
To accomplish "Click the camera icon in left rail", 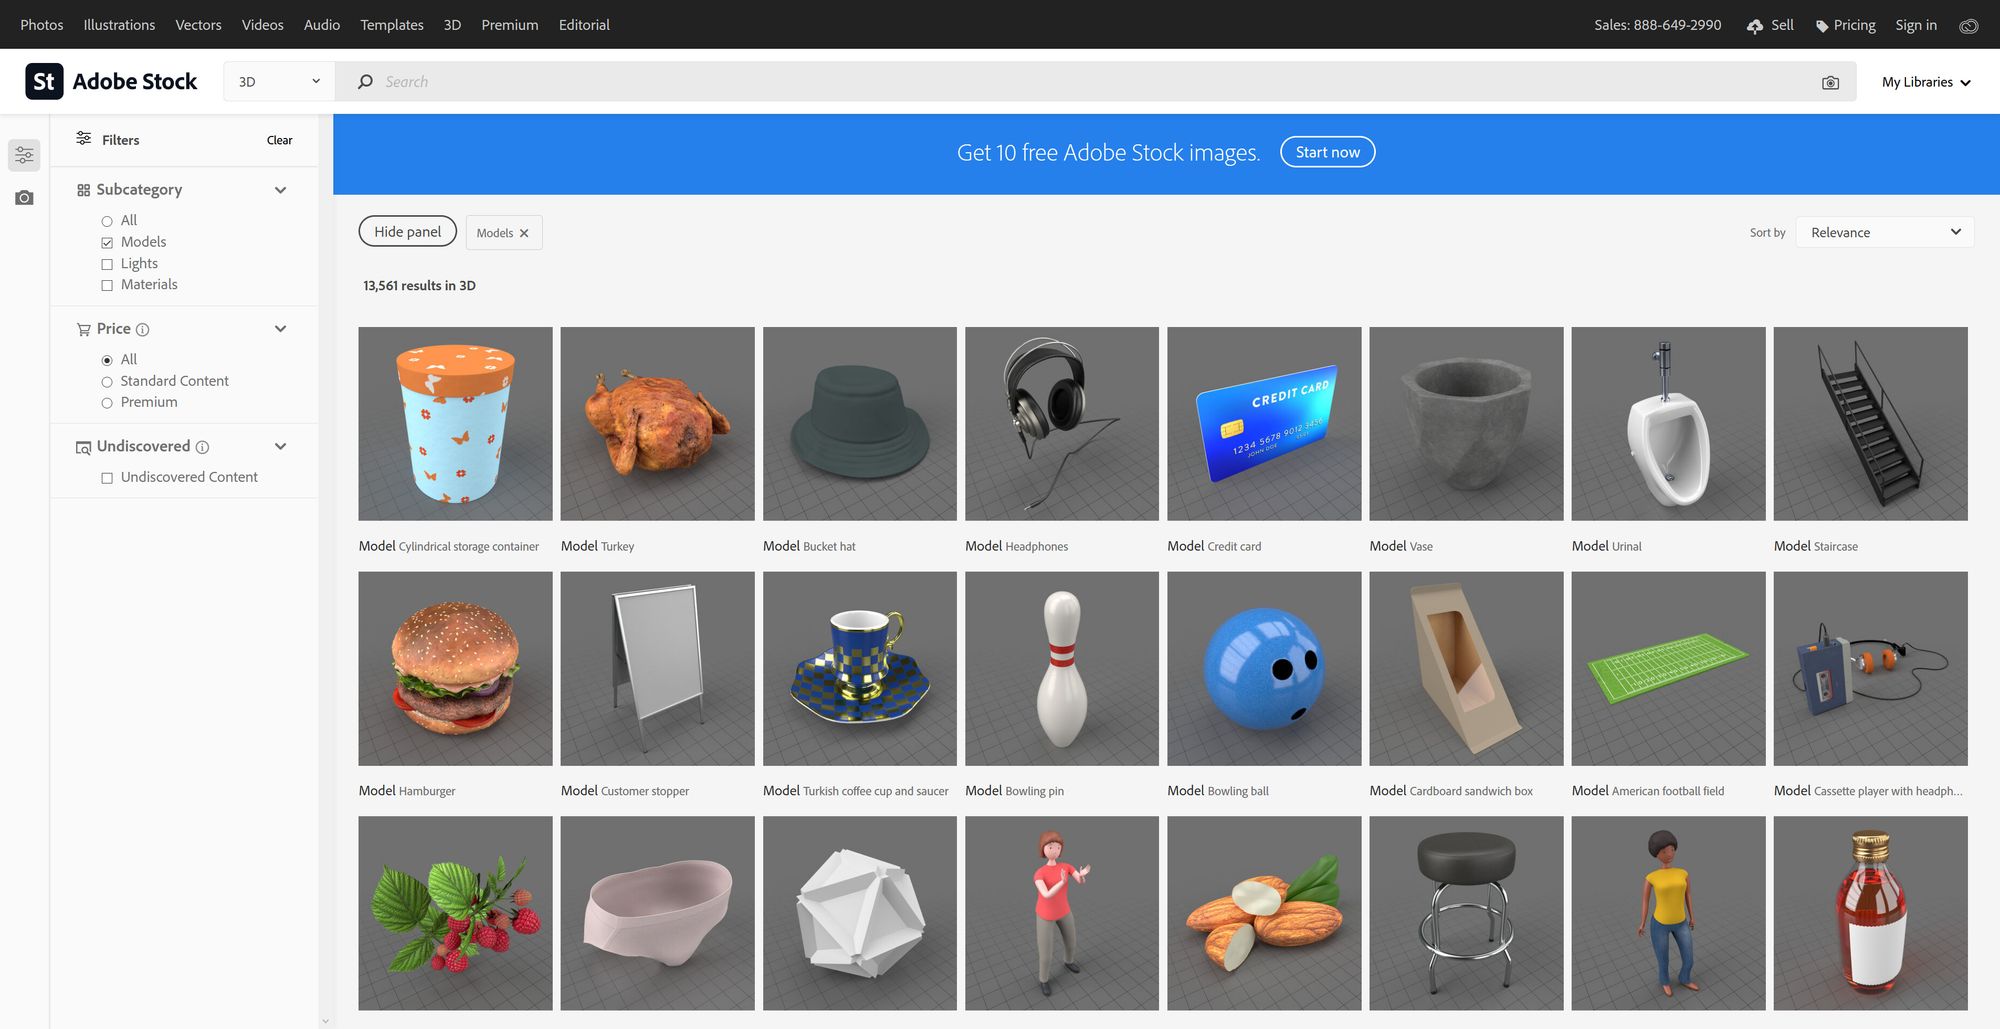I will (24, 198).
